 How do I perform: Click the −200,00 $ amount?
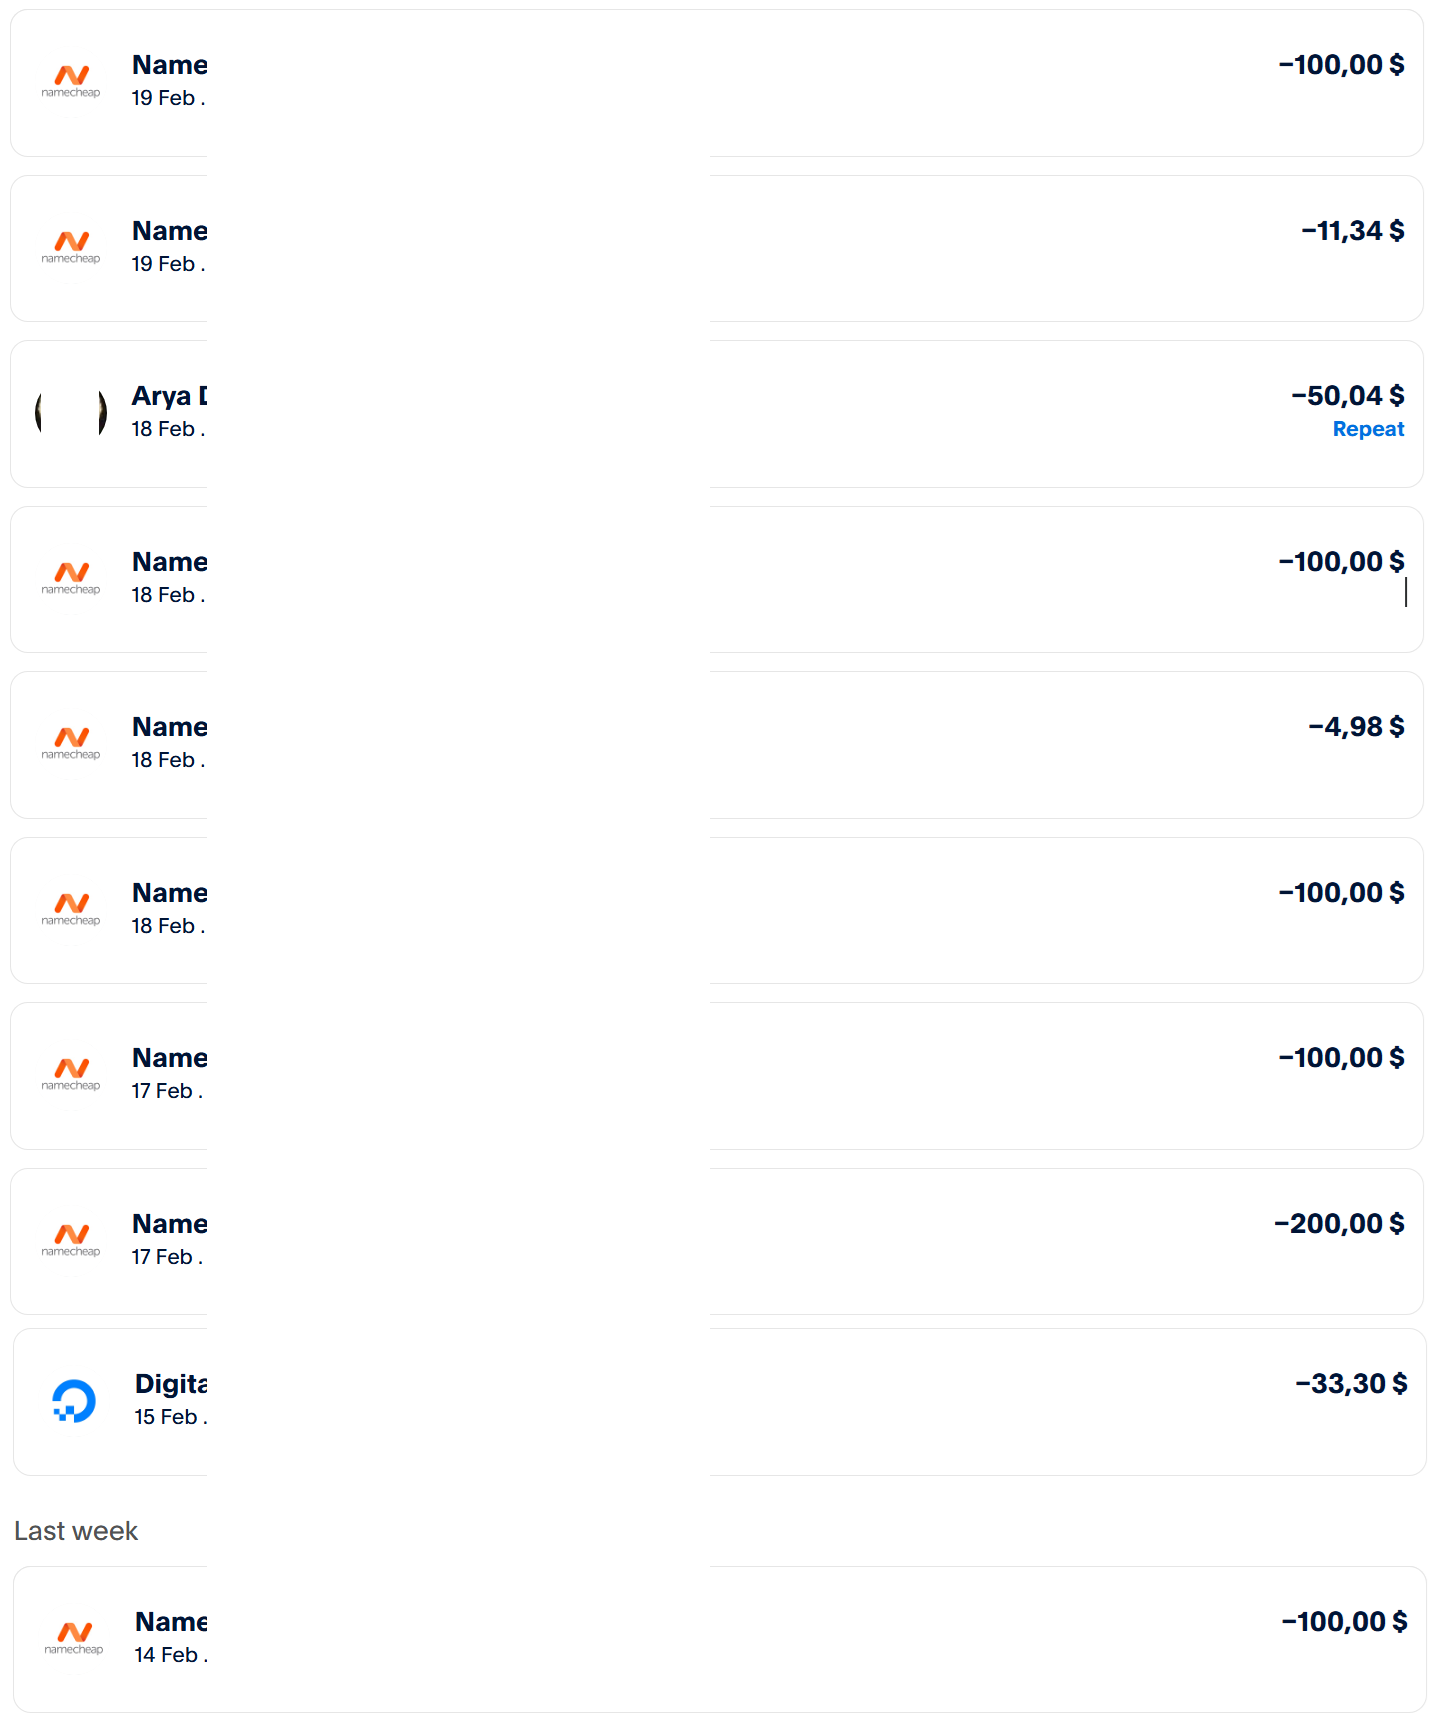[x=1339, y=1224]
